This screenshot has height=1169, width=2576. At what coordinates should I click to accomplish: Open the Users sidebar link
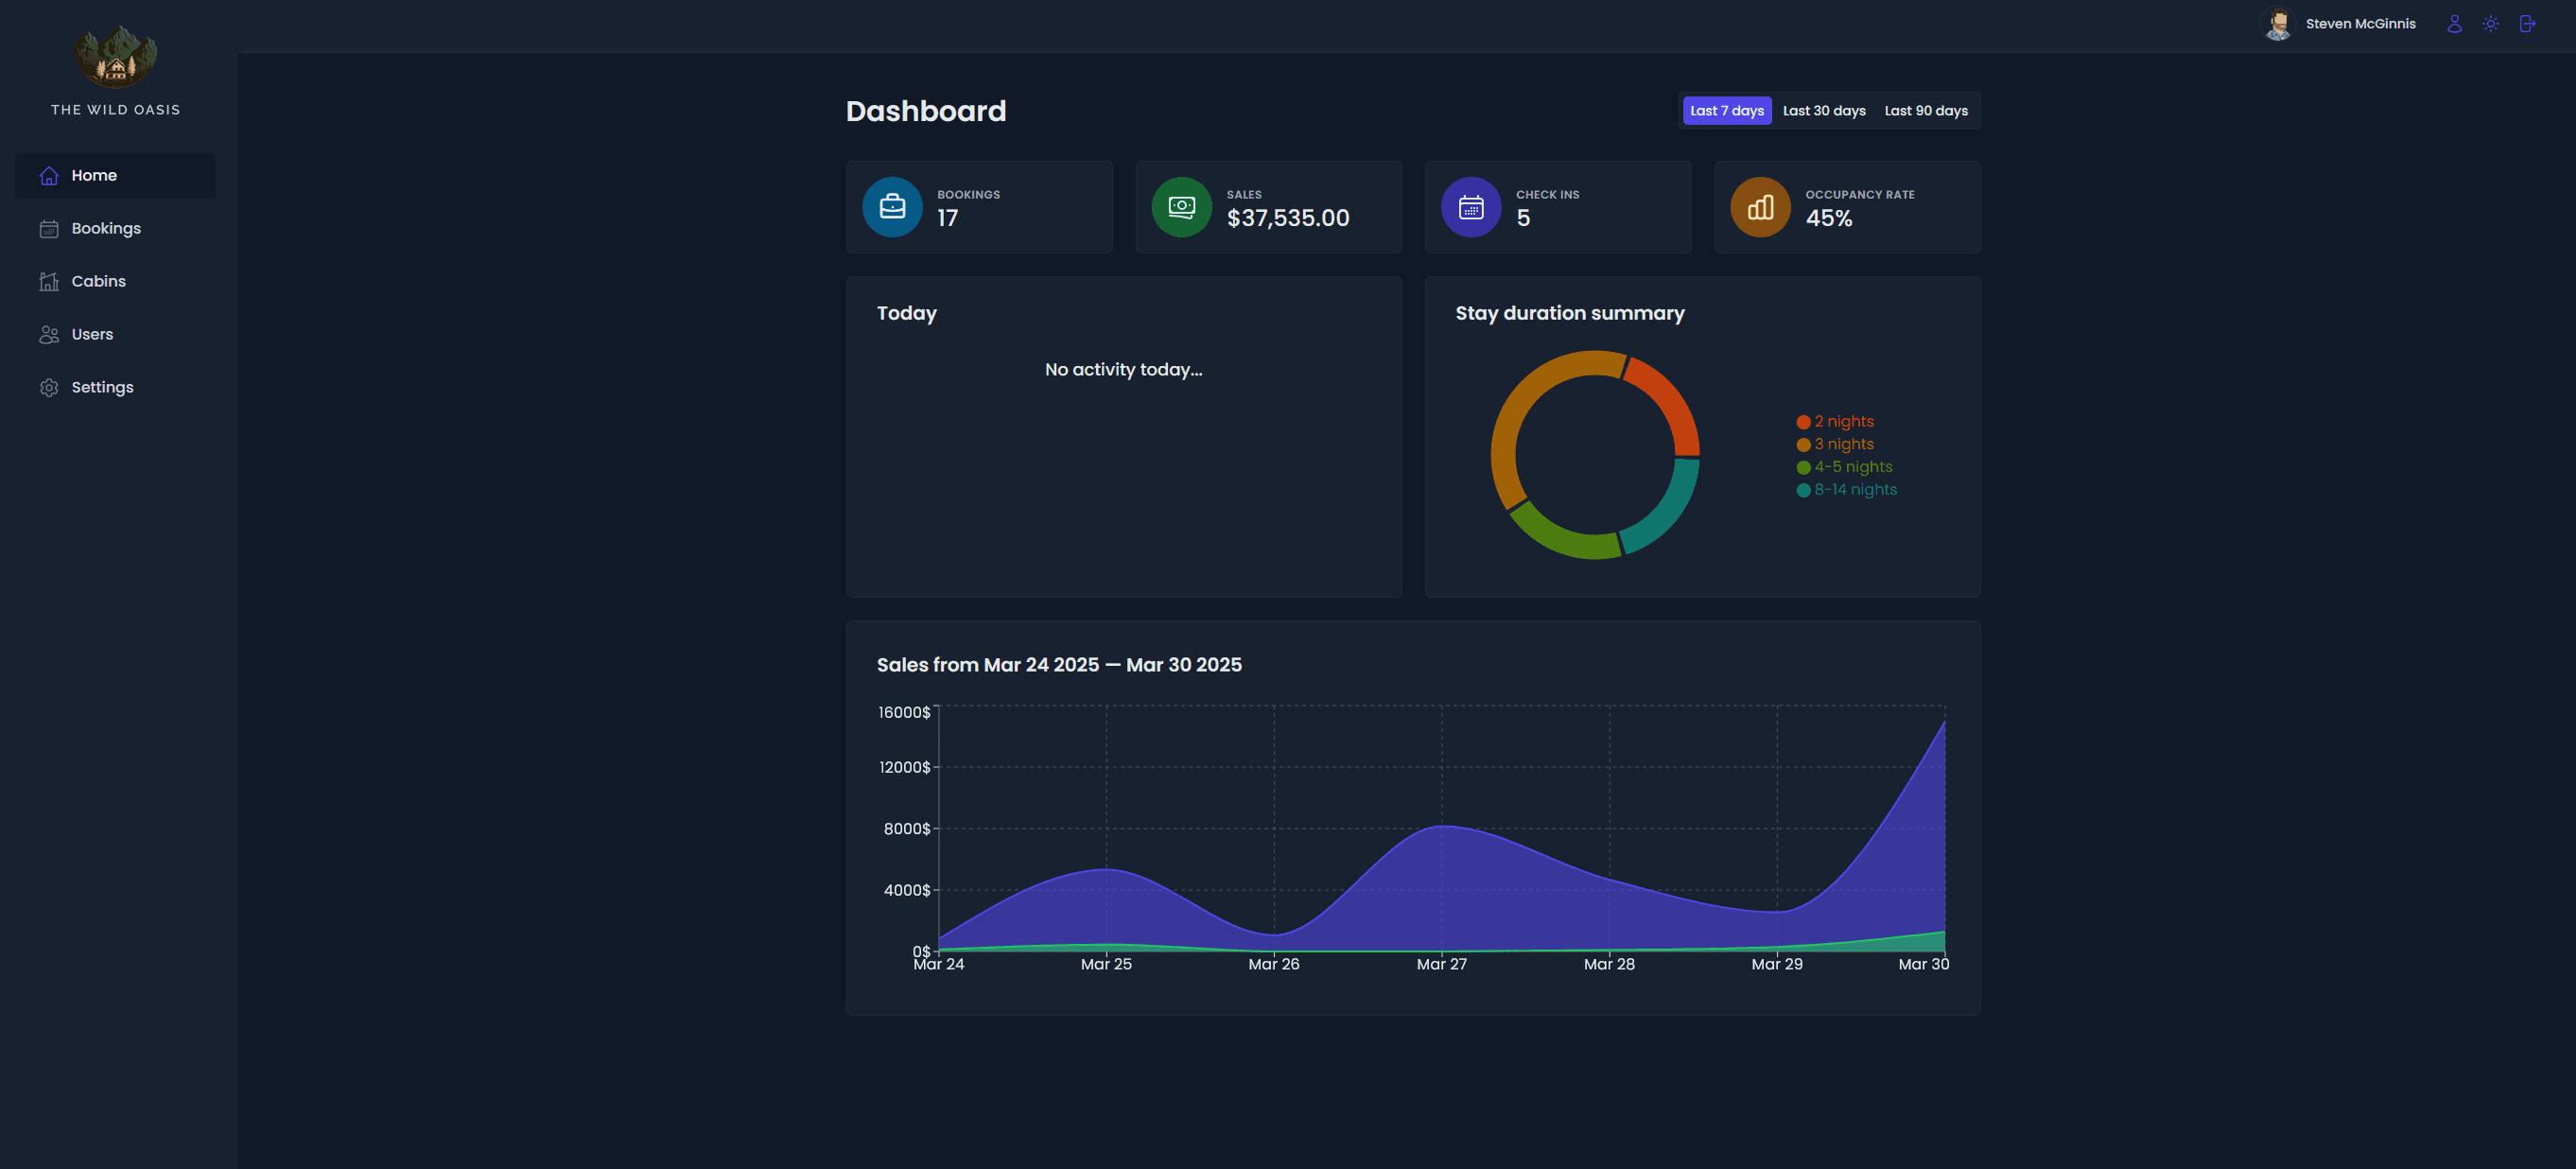(x=92, y=335)
